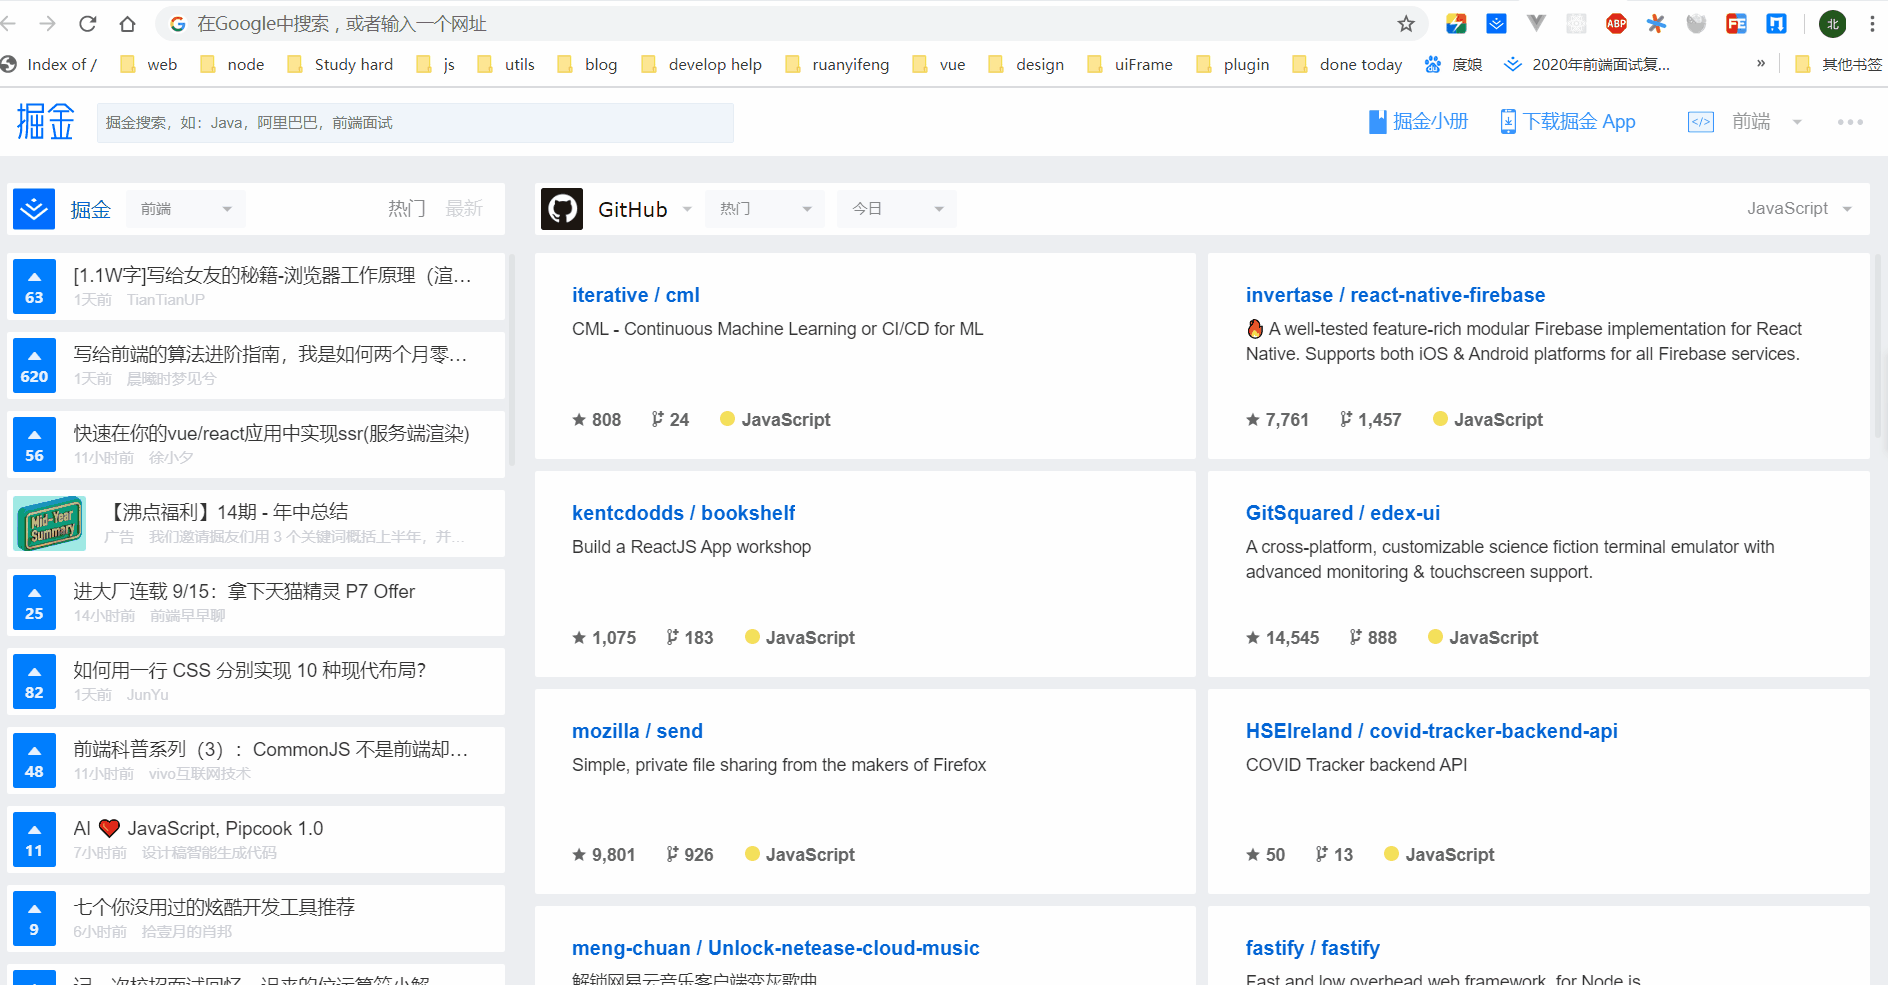Image resolution: width=1888 pixels, height=985 pixels.
Task: Open the 'Study hard' bookmark folder
Action: point(340,64)
